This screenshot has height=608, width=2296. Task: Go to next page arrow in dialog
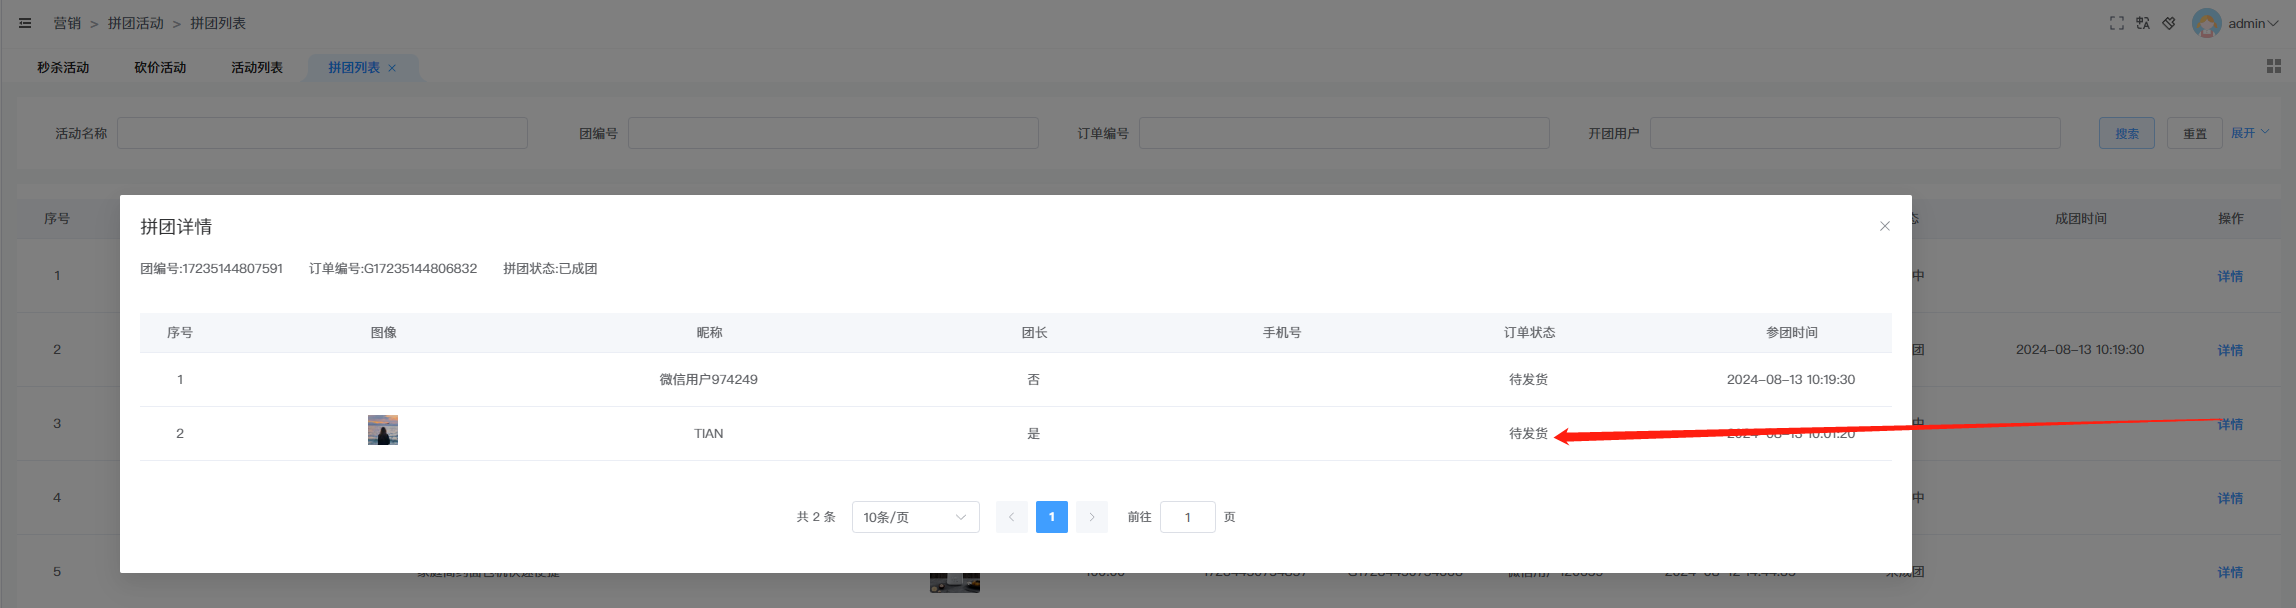click(1092, 517)
